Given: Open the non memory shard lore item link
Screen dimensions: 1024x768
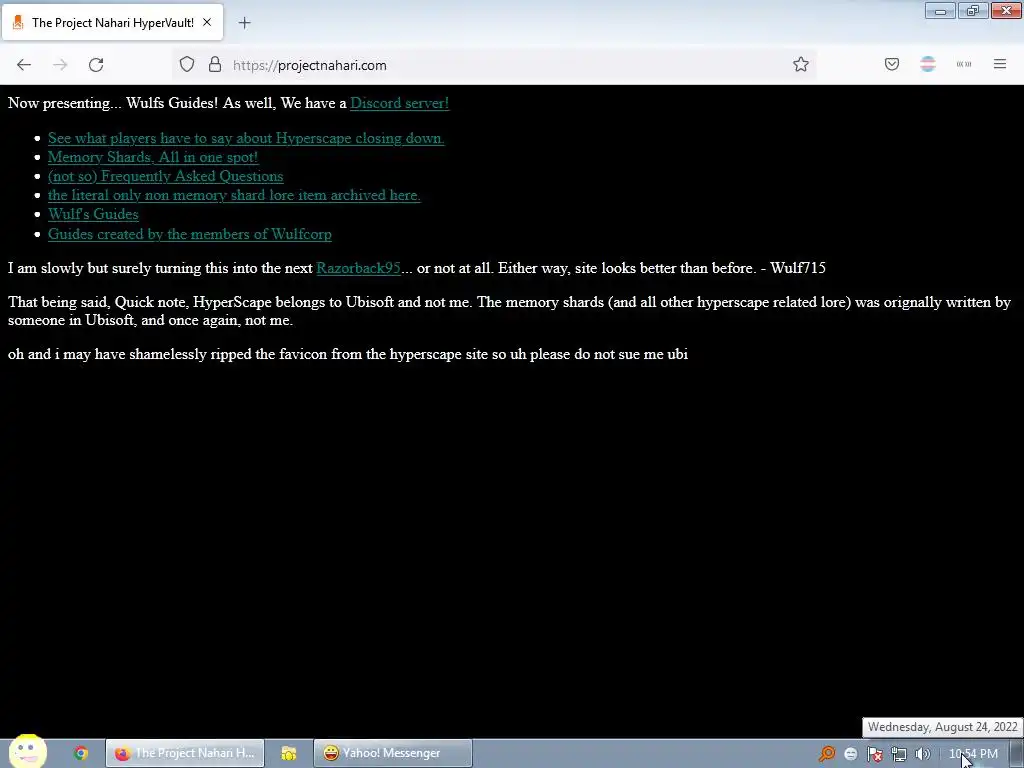Looking at the screenshot, I should (234, 195).
